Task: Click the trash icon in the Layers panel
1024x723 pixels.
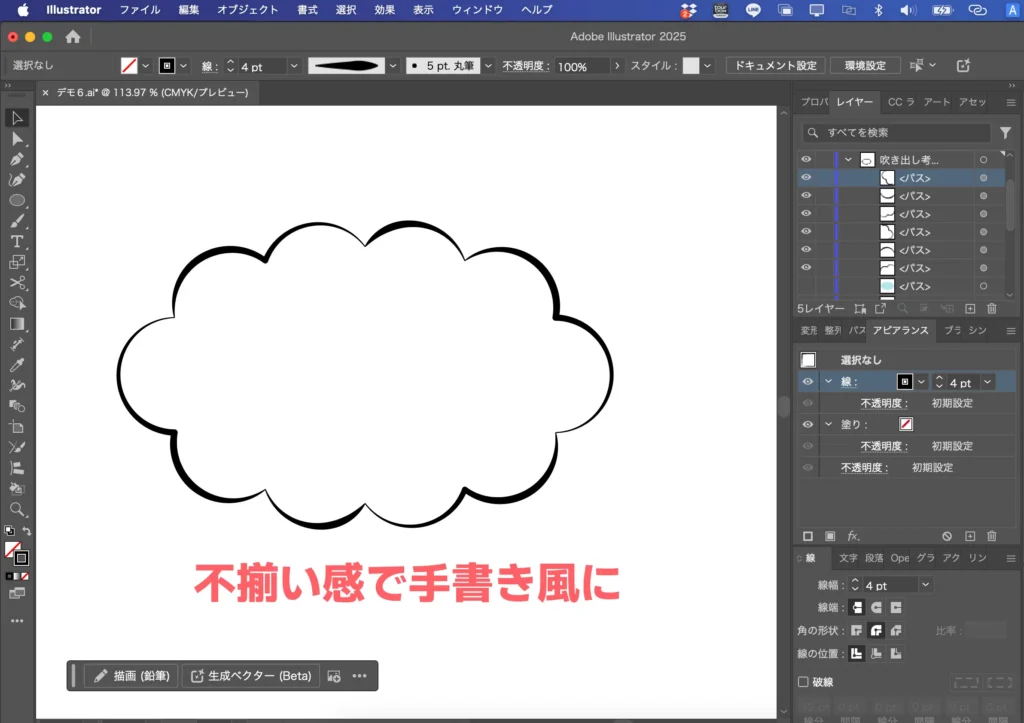Action: coord(991,308)
